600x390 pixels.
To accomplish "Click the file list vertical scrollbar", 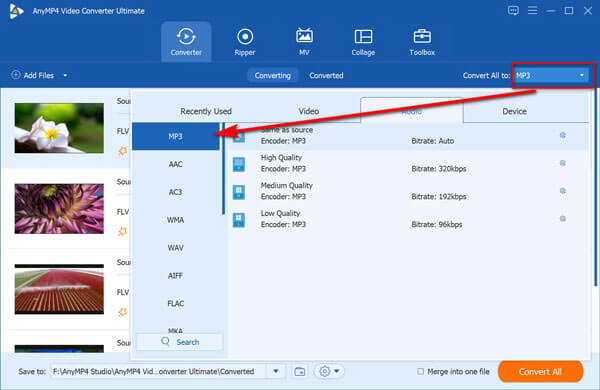I will 596,188.
